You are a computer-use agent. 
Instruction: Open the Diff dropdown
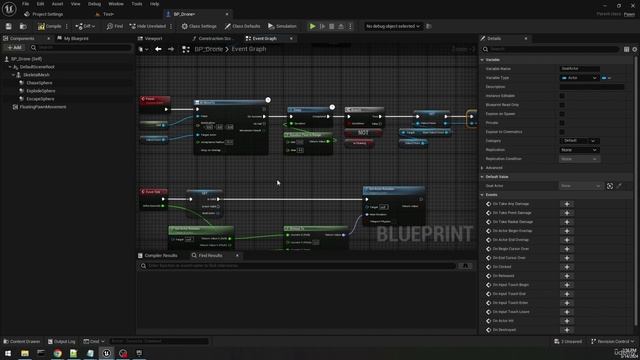tap(85, 26)
